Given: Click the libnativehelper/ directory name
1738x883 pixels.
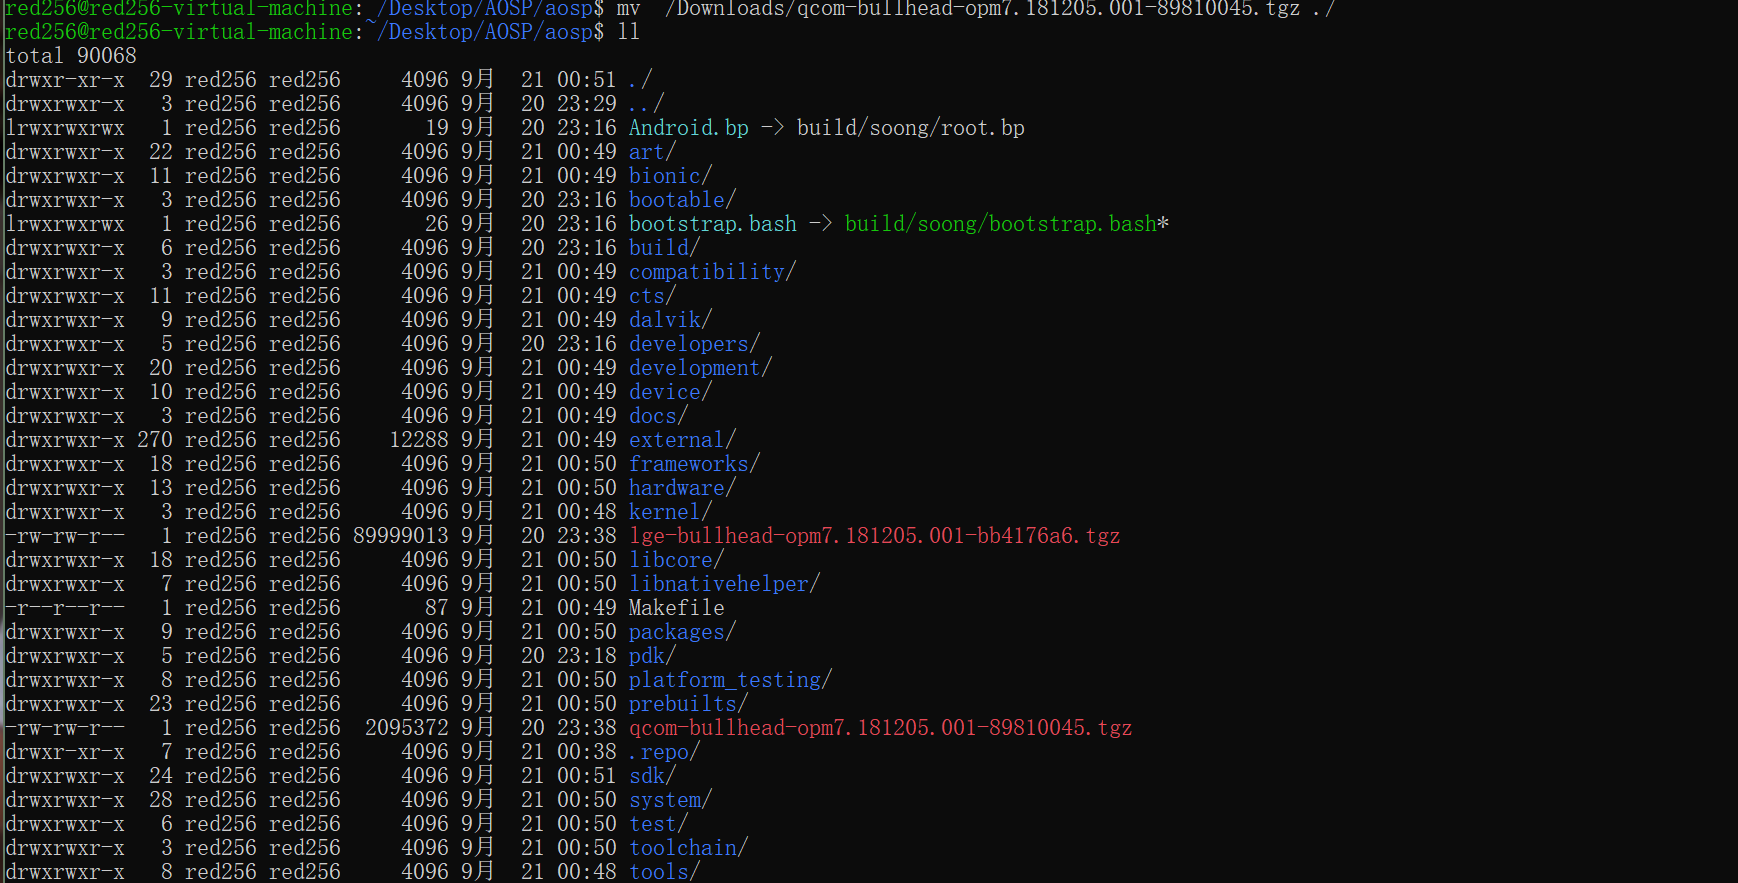Looking at the screenshot, I should pos(724,584).
